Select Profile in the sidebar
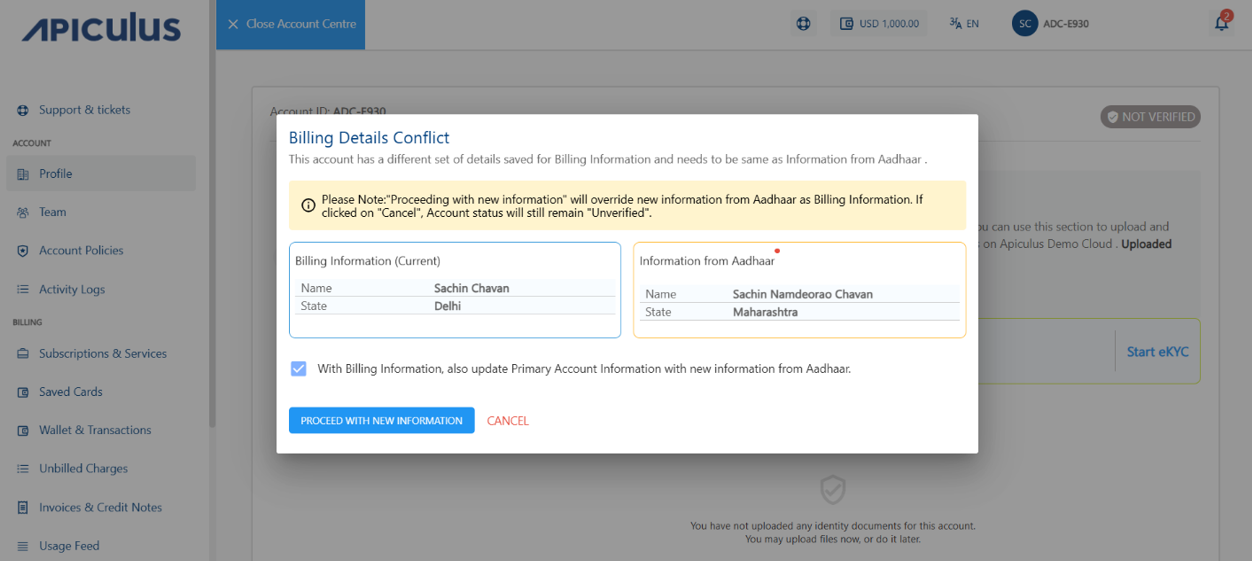This screenshot has height=561, width=1252. (101, 174)
